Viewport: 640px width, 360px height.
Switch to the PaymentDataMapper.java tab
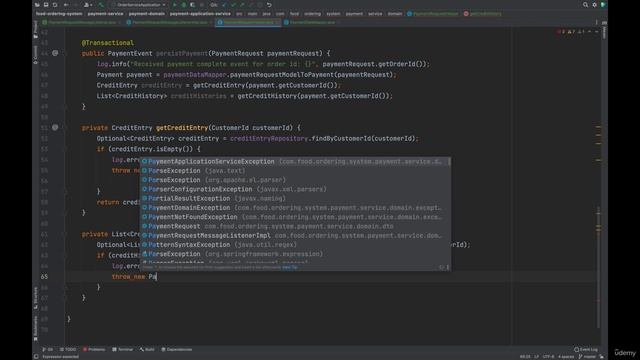tap(312, 22)
